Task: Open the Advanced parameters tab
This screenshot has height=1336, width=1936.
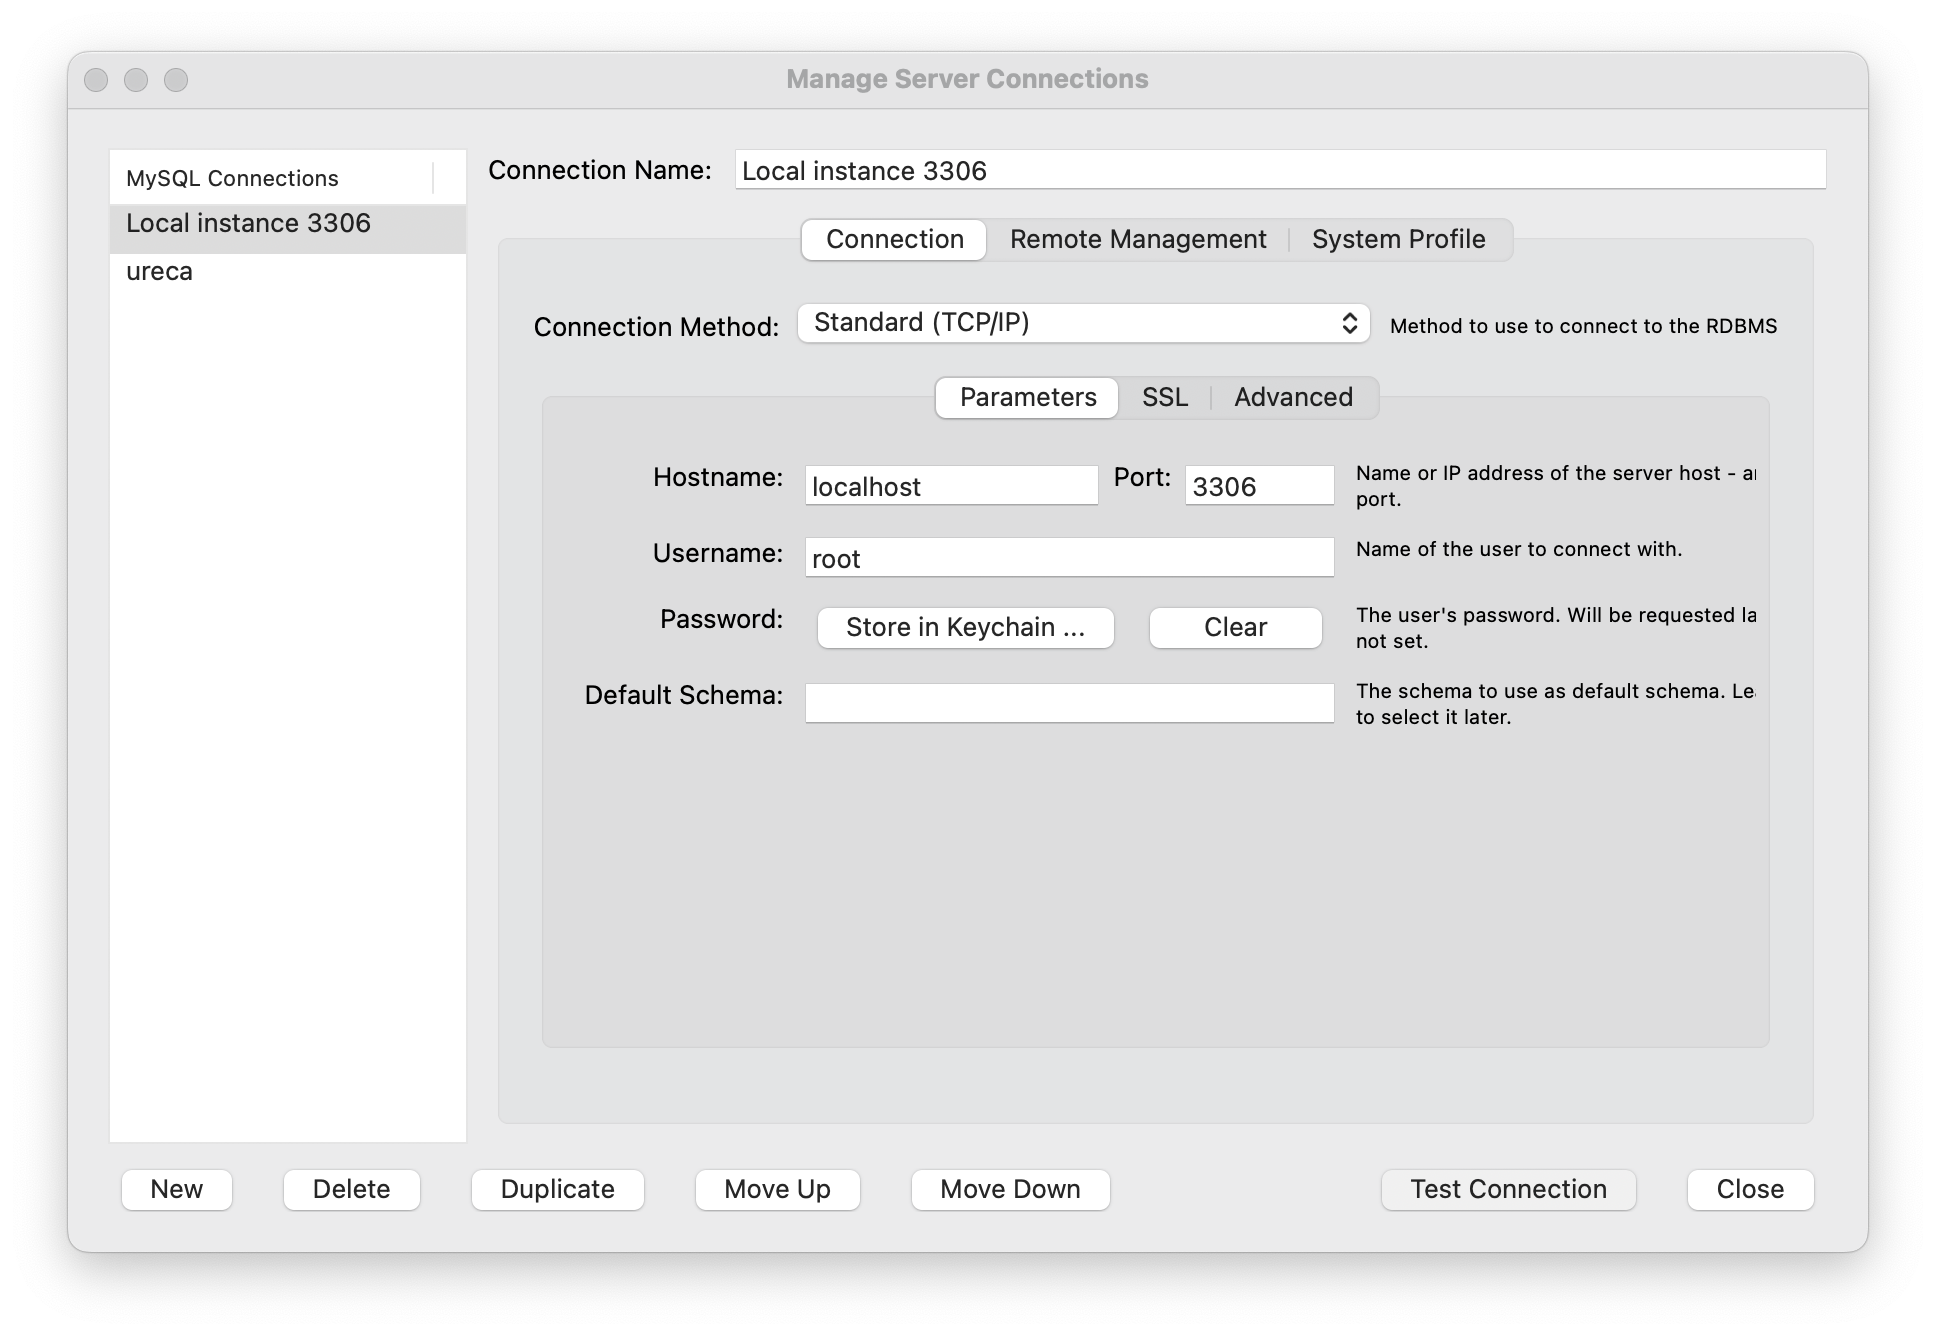Action: click(1292, 398)
